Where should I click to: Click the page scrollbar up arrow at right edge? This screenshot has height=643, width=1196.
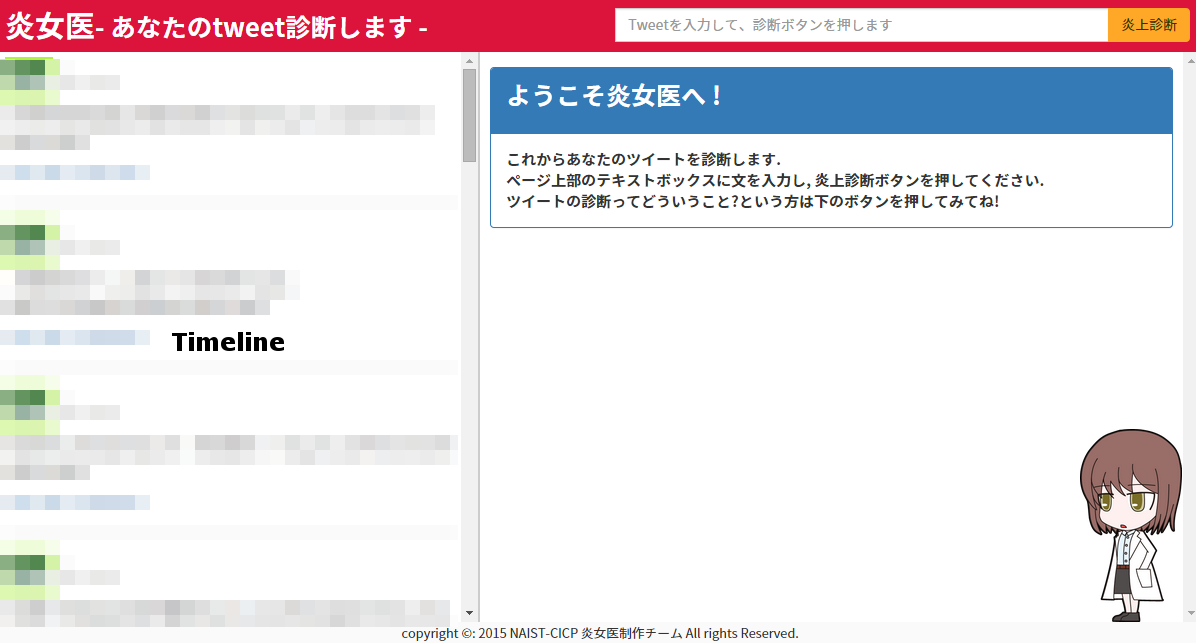tap(1191, 61)
